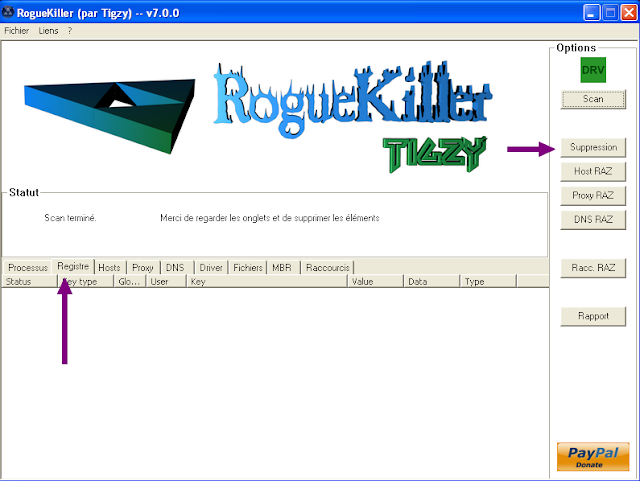Sort by the Status column header
Viewport: 640px width, 481px height.
tap(29, 282)
